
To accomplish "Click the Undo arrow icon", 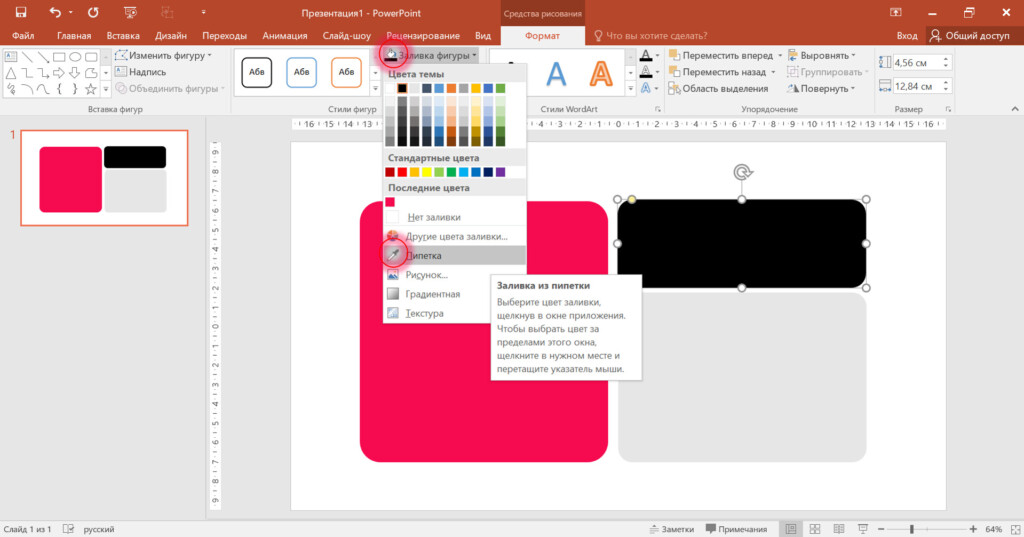I will tap(56, 12).
